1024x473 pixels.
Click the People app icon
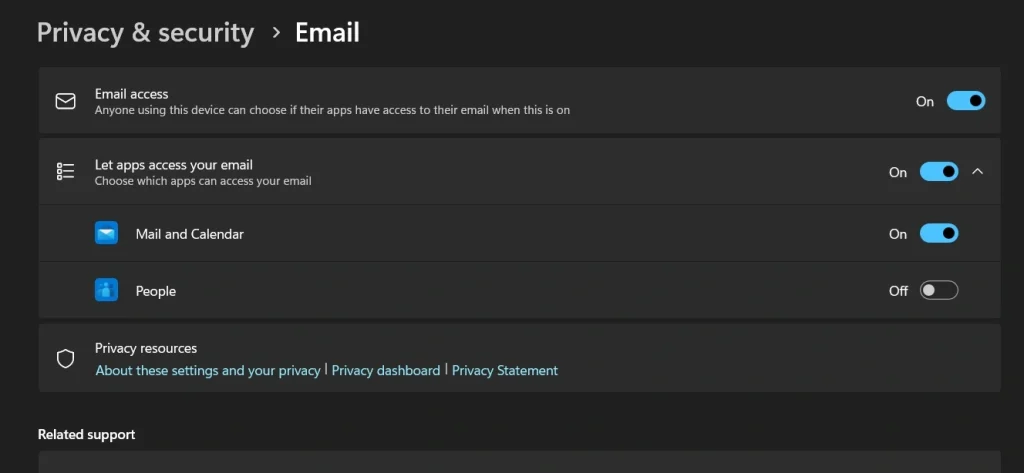(x=106, y=291)
